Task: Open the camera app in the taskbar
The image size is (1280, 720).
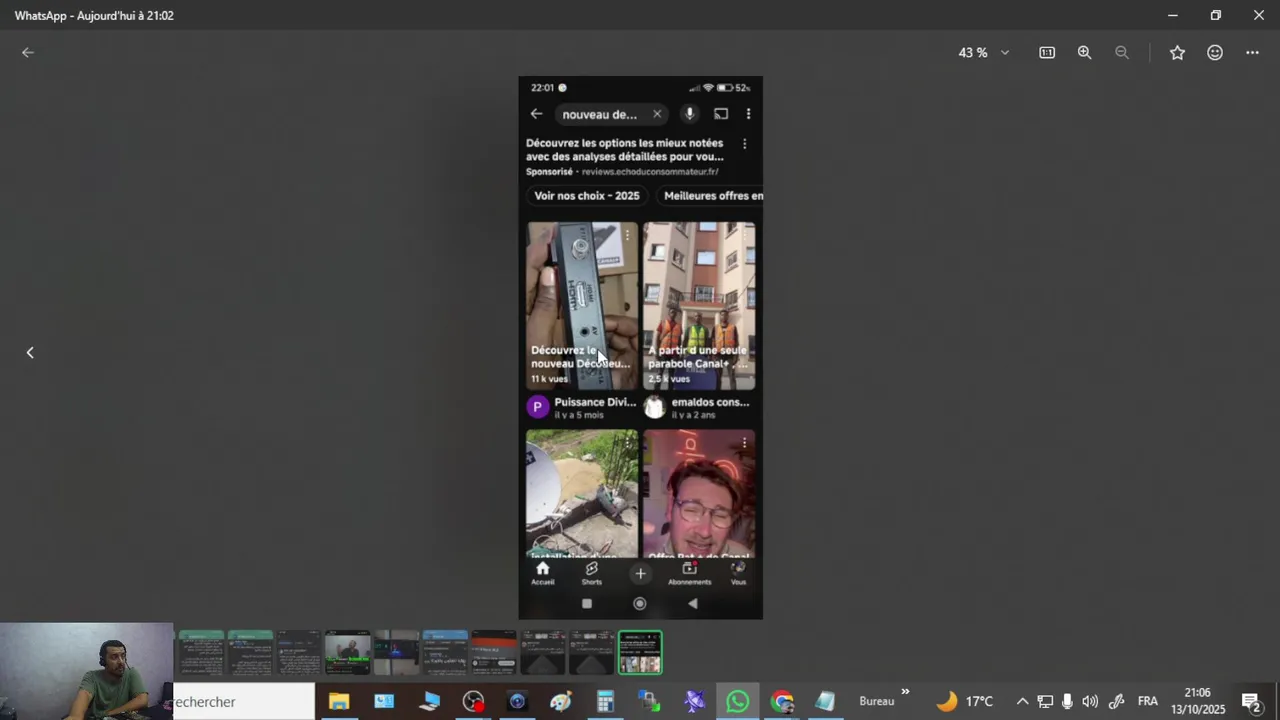Action: [x=517, y=702]
